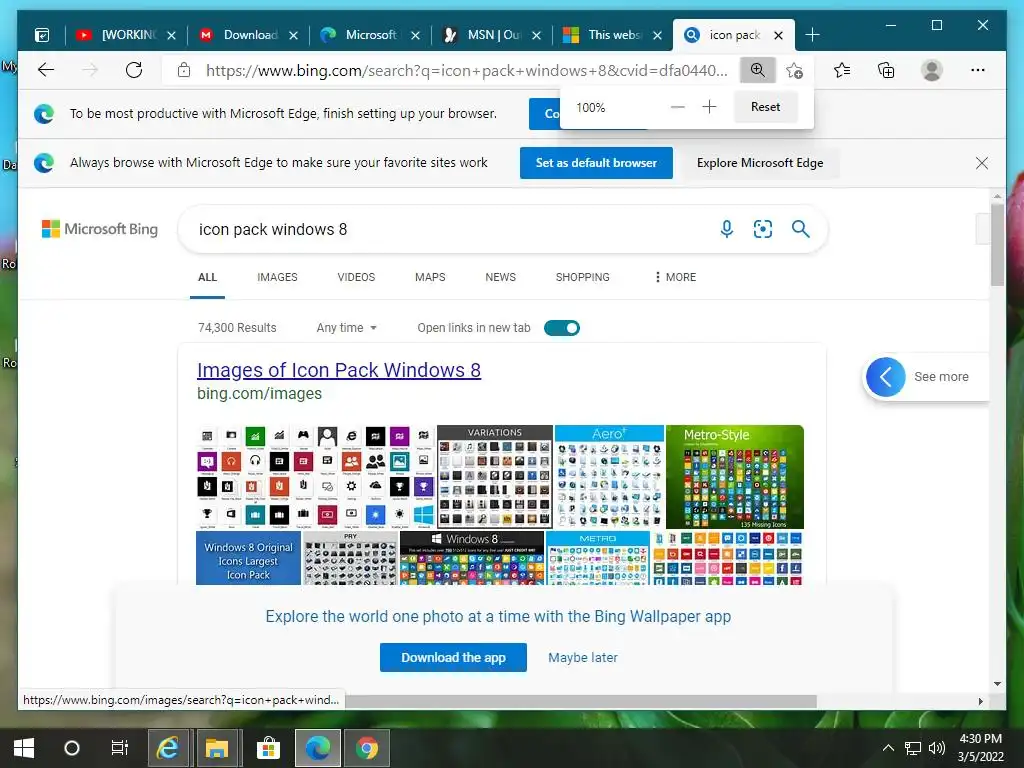Switch to IMAGES results tab
This screenshot has height=768, width=1024.
click(277, 278)
